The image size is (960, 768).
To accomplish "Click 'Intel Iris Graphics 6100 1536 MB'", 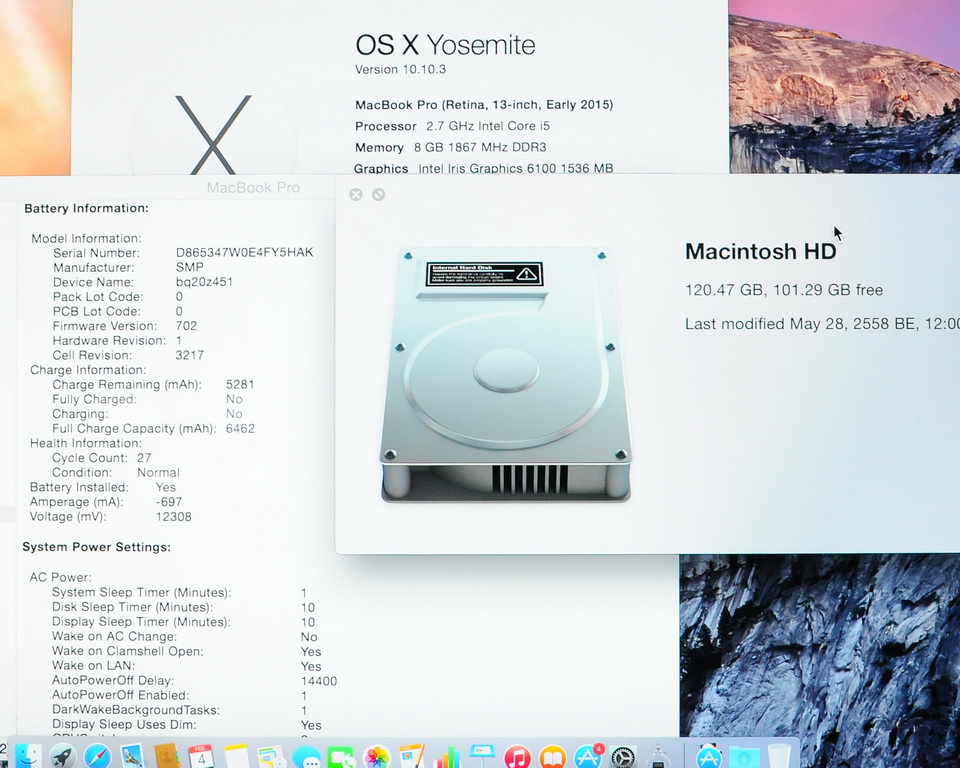I will pos(516,168).
